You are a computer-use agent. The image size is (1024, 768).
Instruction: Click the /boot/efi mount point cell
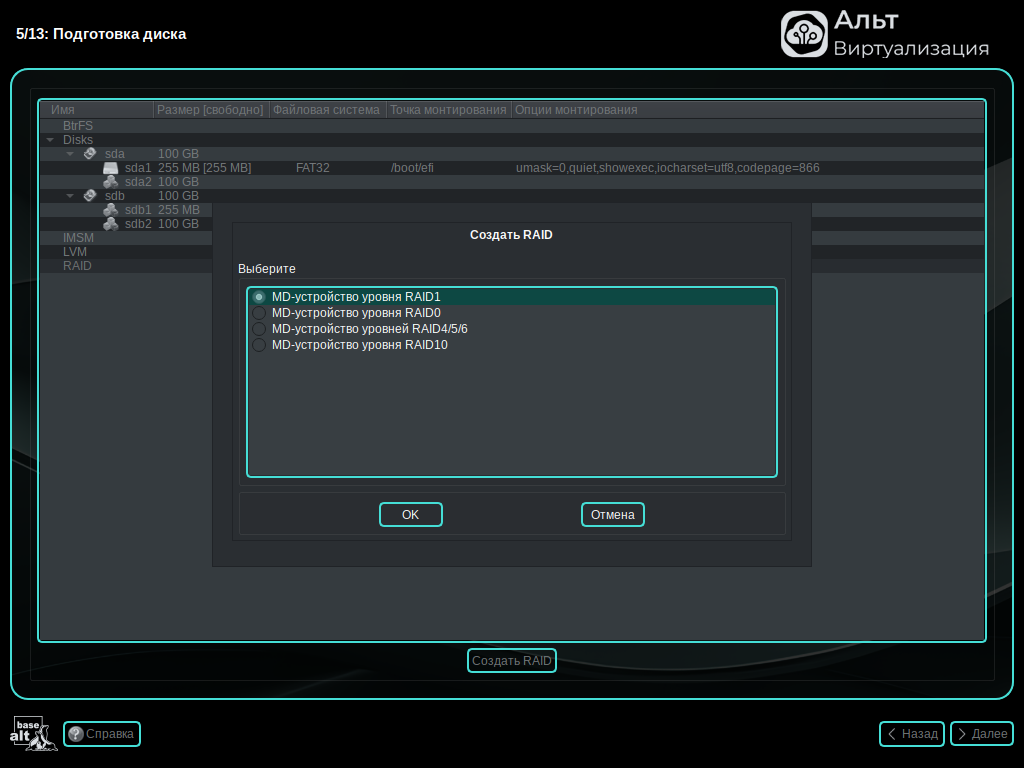click(x=412, y=168)
